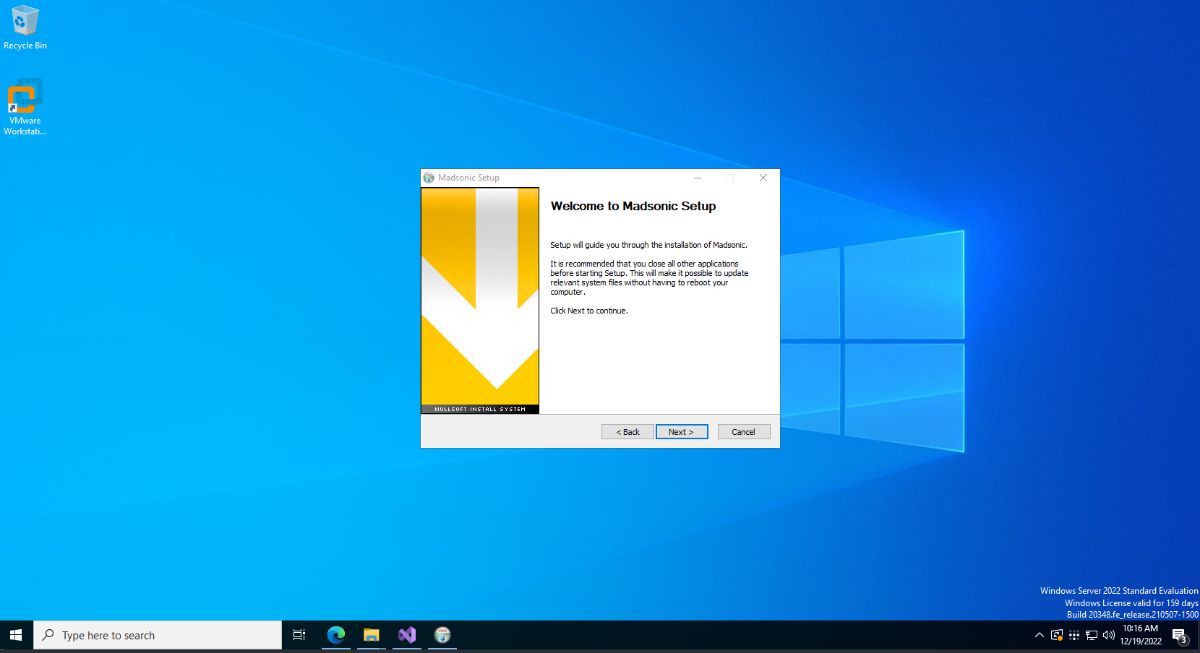The height and width of the screenshot is (653, 1200).
Task: Open Microsoft Edge from the taskbar
Action: coord(335,635)
